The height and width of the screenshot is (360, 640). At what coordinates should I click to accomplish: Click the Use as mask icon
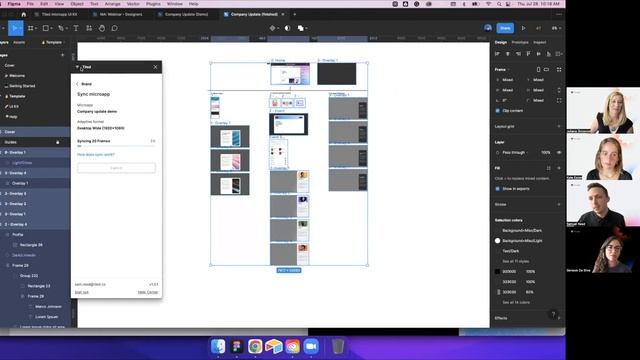click(287, 28)
